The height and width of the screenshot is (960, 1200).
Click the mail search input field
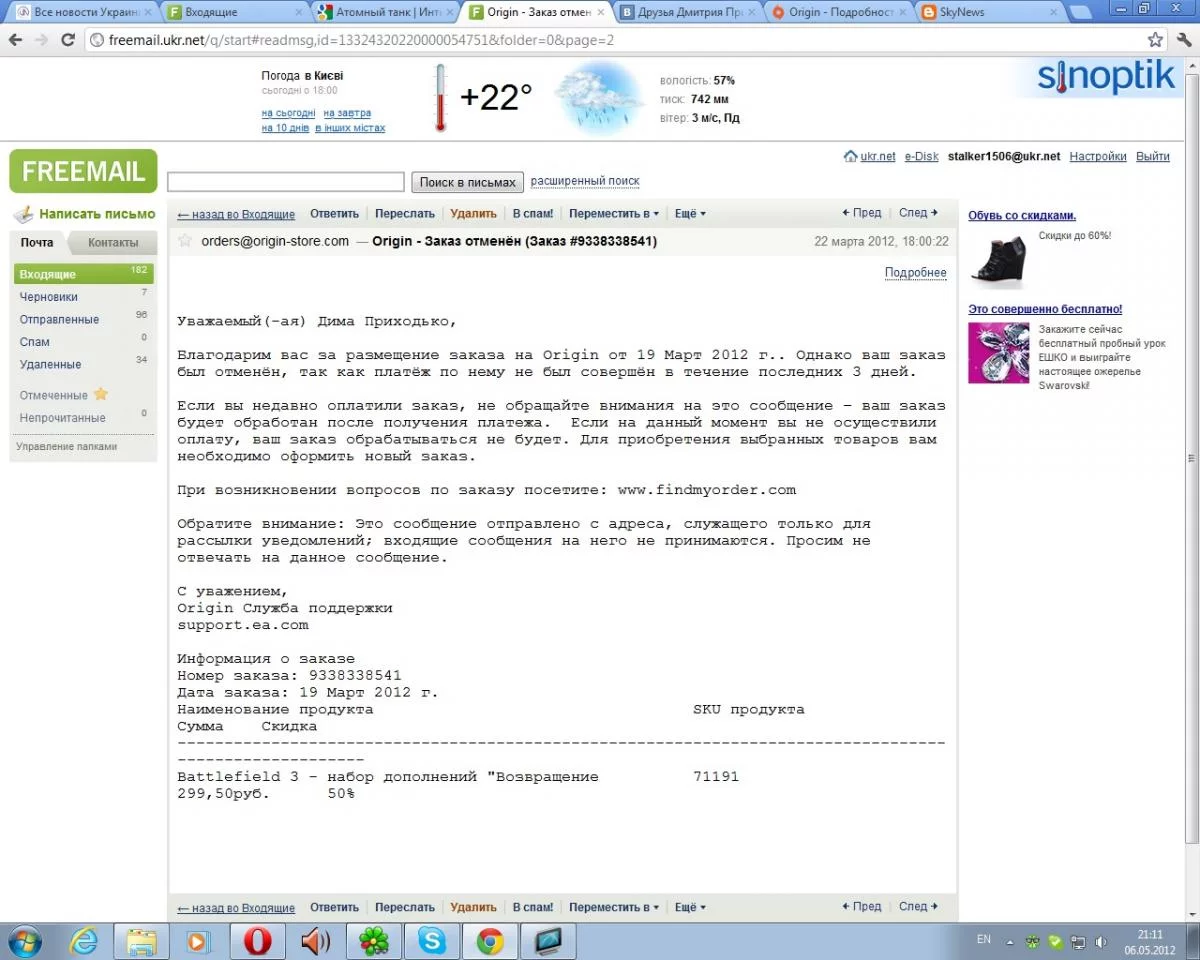285,182
